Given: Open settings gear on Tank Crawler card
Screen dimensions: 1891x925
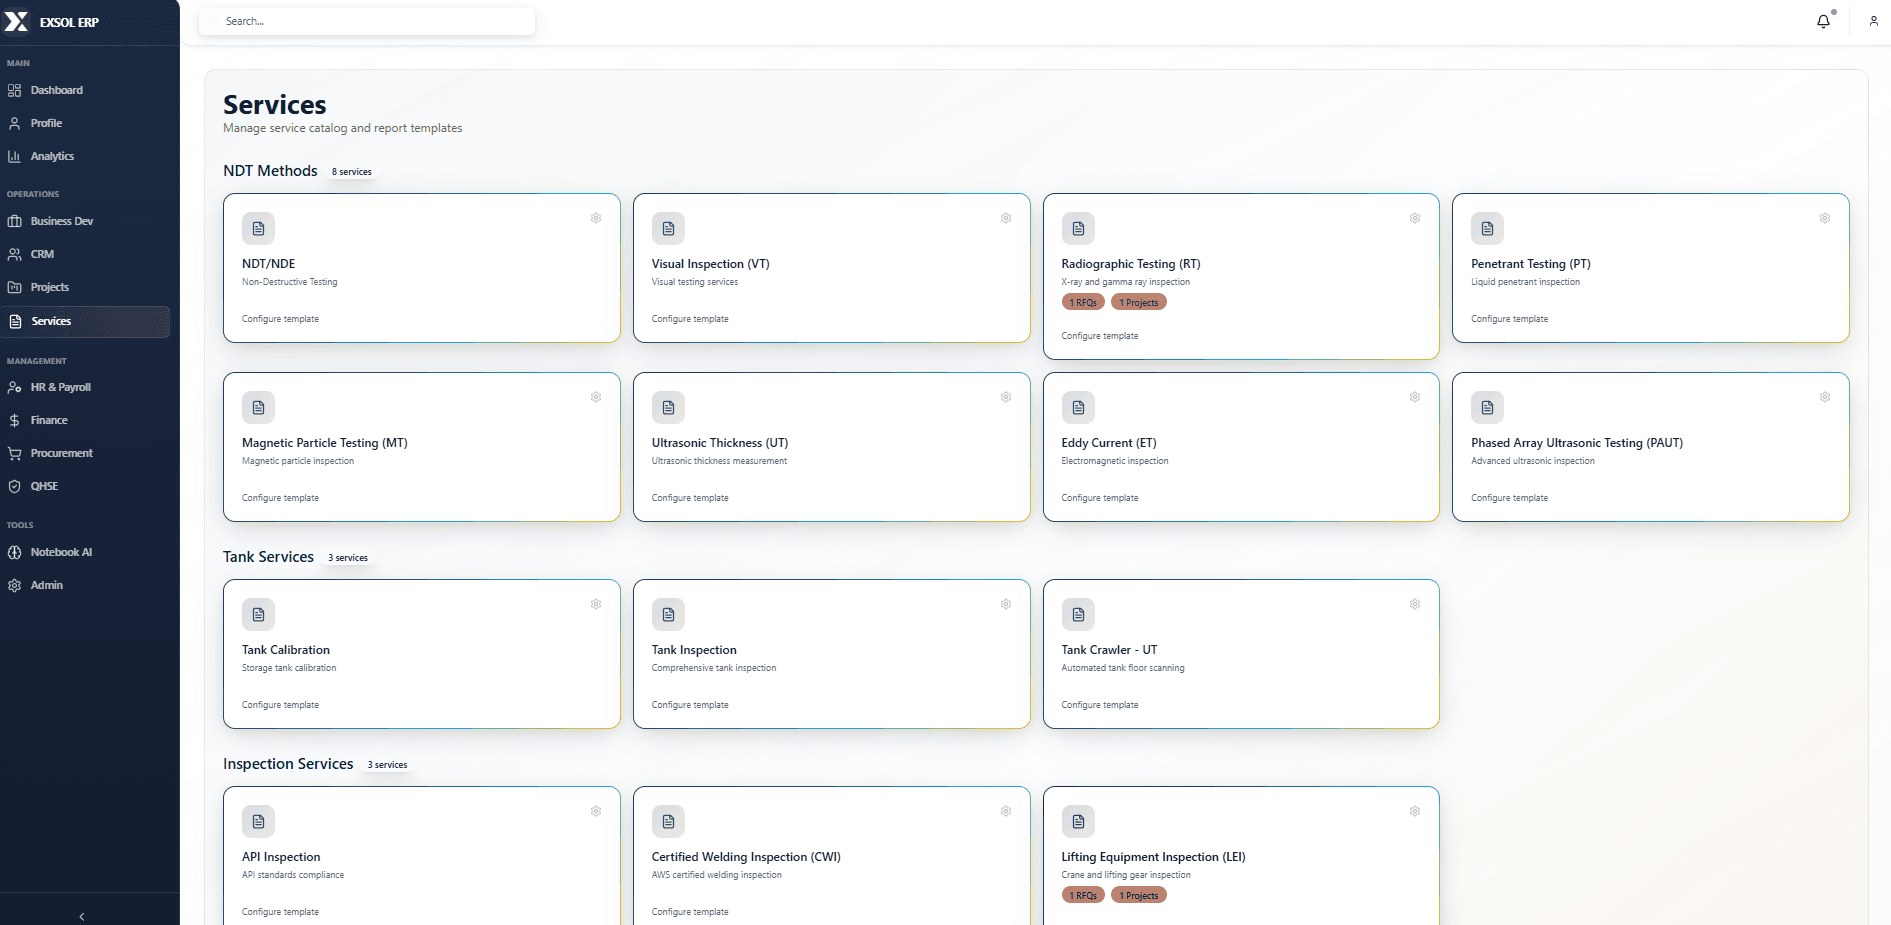Looking at the screenshot, I should [1415, 604].
